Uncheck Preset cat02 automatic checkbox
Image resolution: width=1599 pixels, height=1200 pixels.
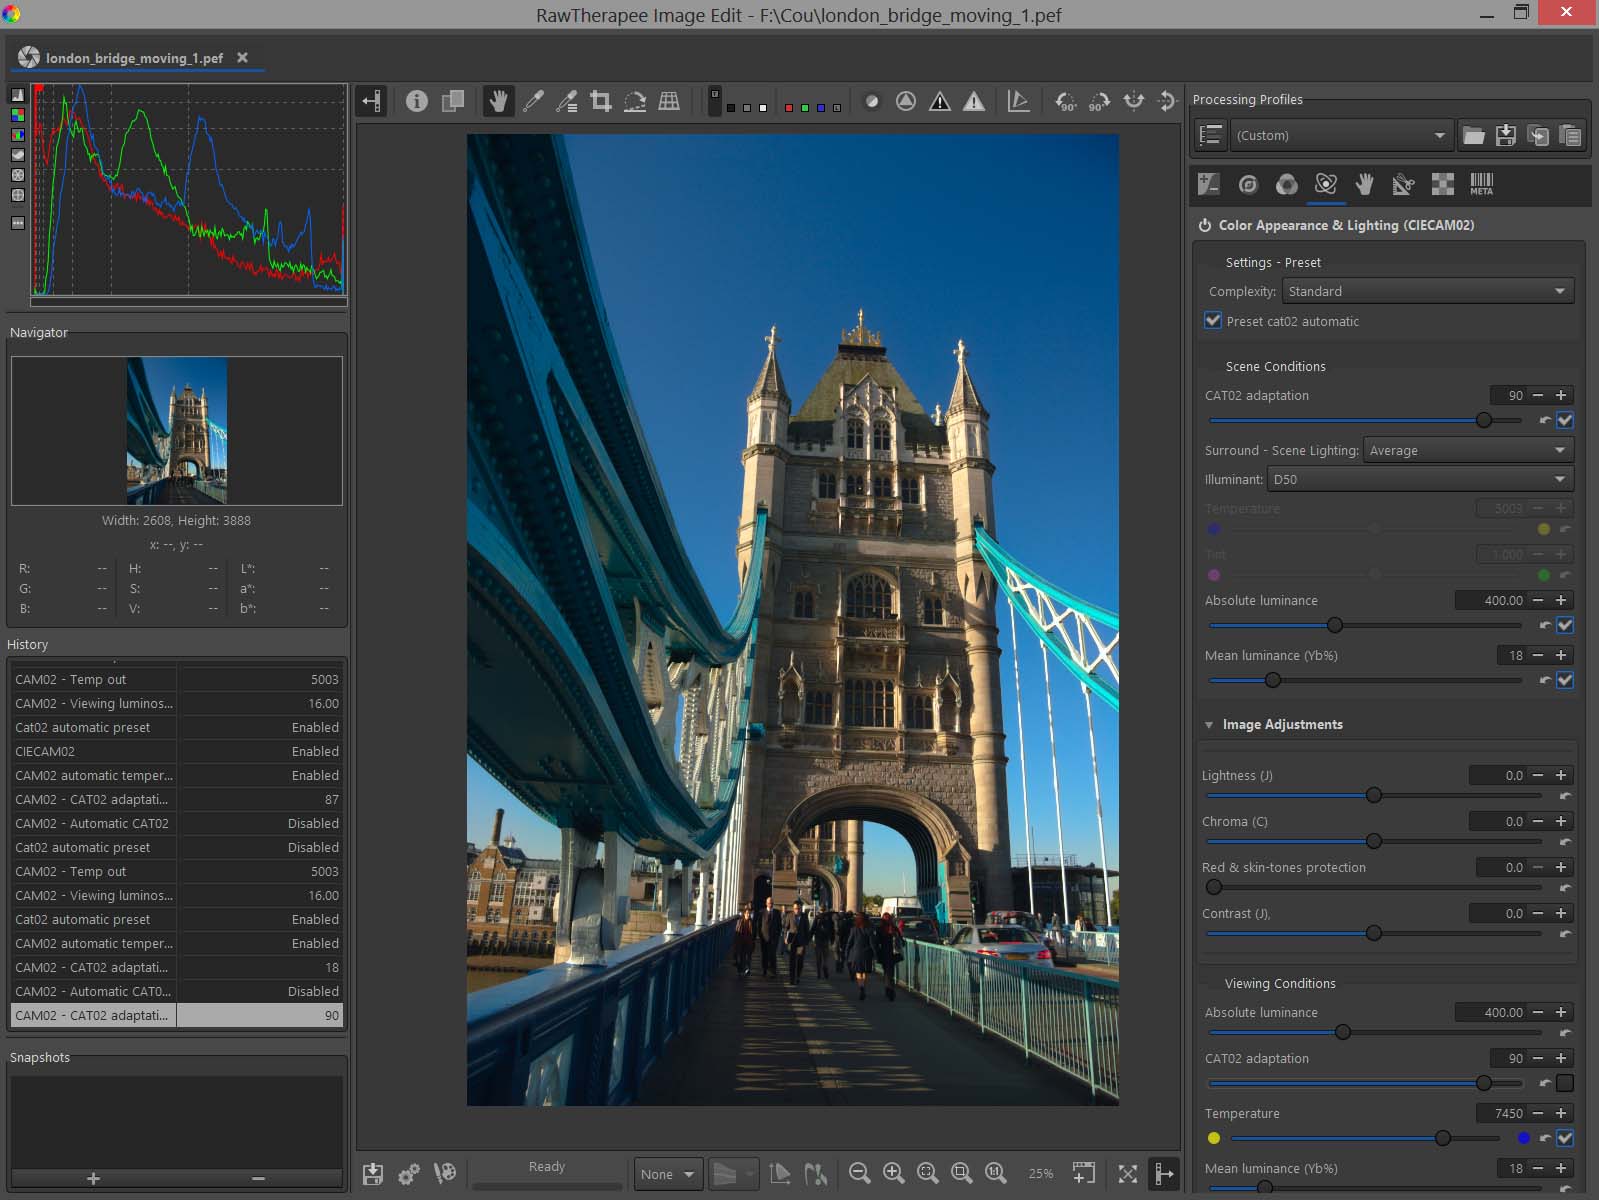click(1213, 321)
